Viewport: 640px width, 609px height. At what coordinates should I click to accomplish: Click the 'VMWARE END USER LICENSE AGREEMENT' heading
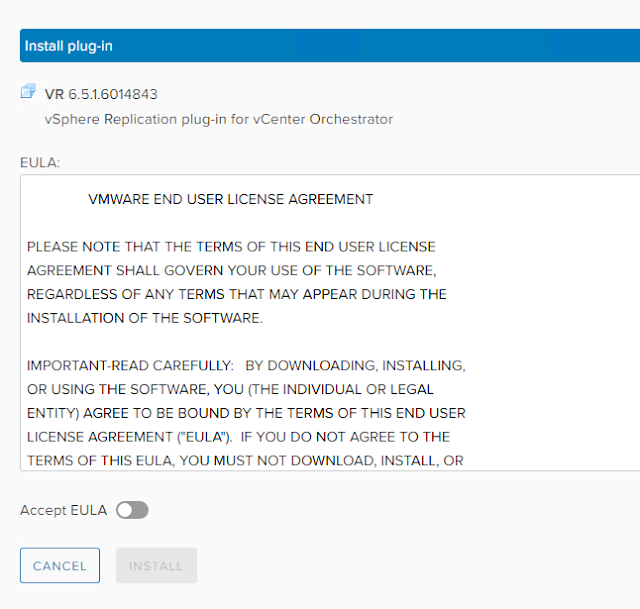pos(231,199)
